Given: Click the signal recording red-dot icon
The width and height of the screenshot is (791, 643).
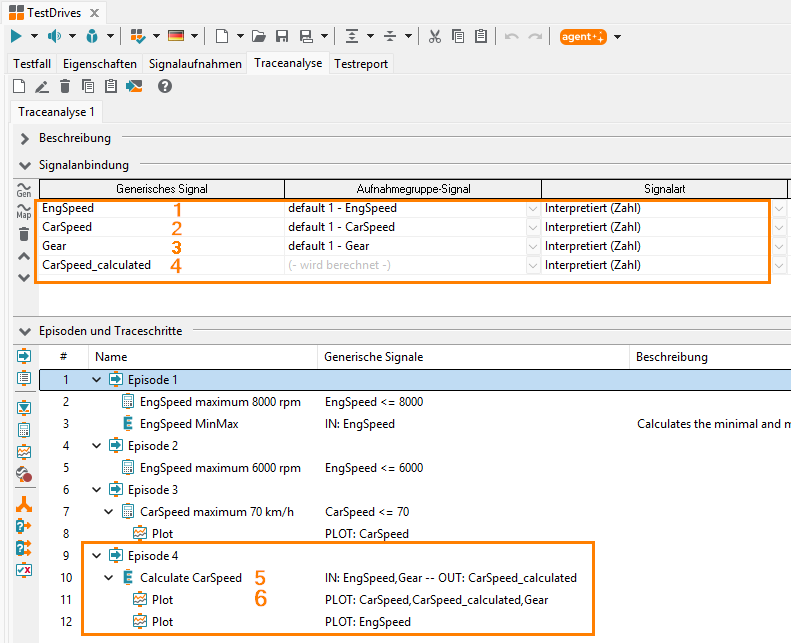Looking at the screenshot, I should [24, 474].
